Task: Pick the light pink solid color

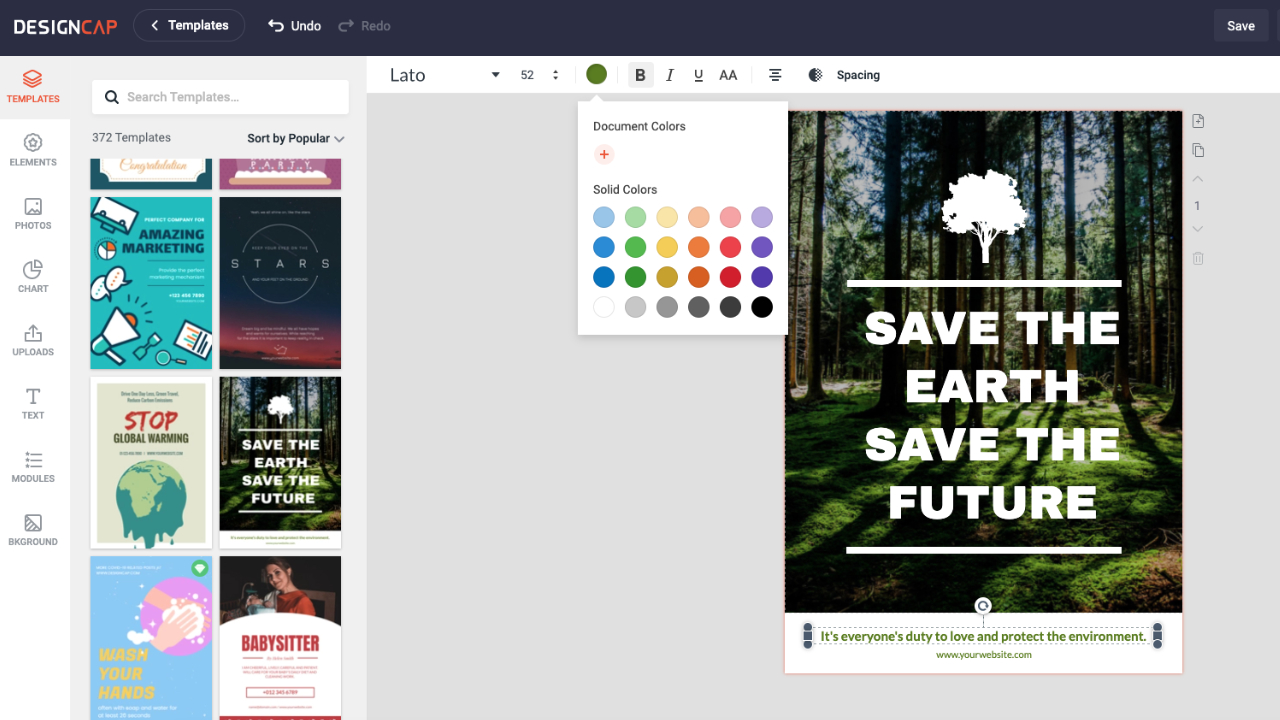Action: click(731, 217)
